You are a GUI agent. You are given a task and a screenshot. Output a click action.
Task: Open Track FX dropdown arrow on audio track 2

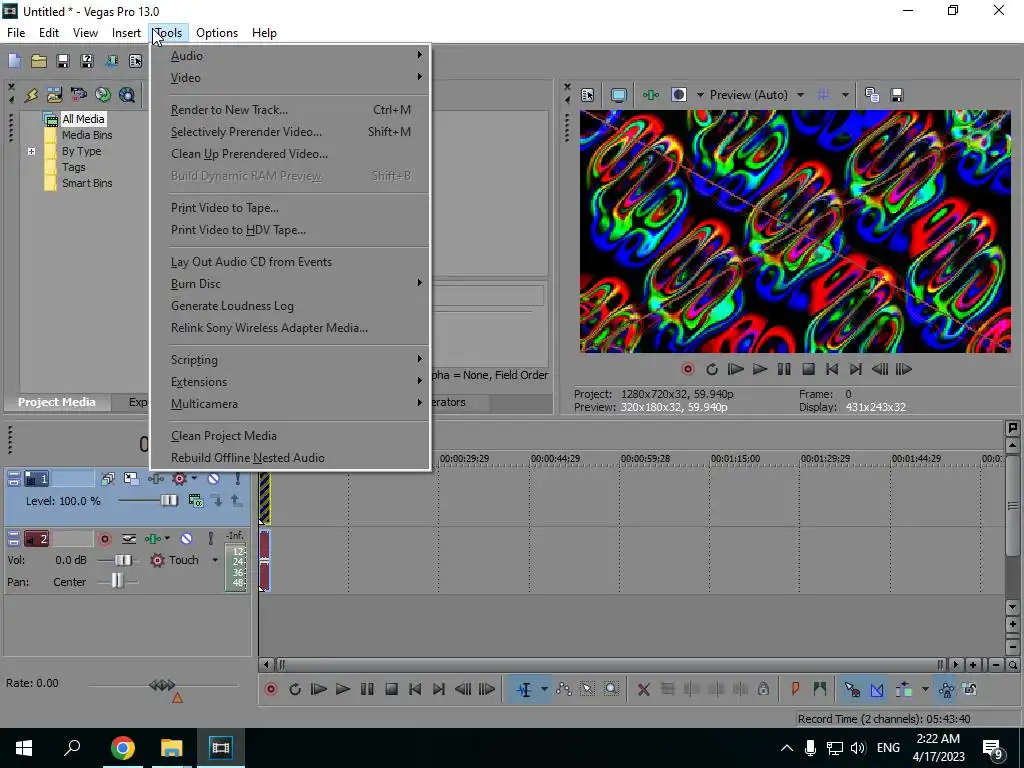[167, 539]
